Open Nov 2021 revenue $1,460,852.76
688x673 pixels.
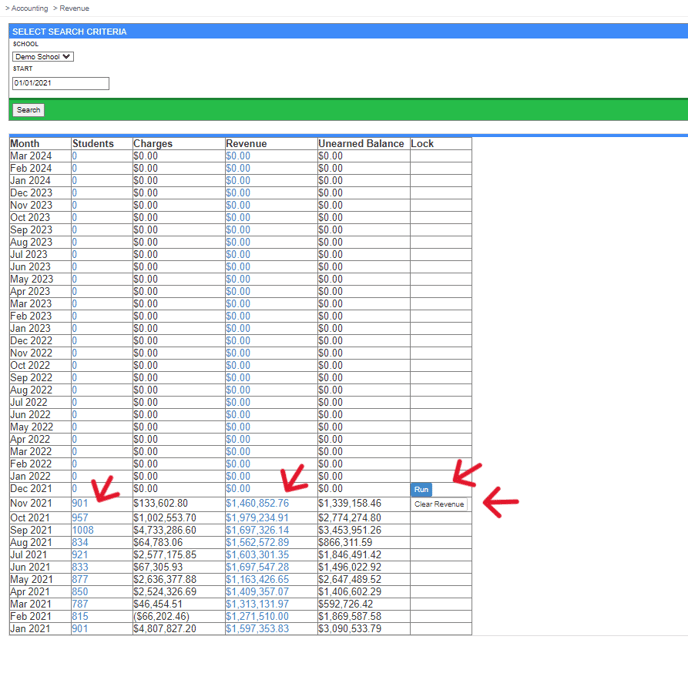coord(257,504)
